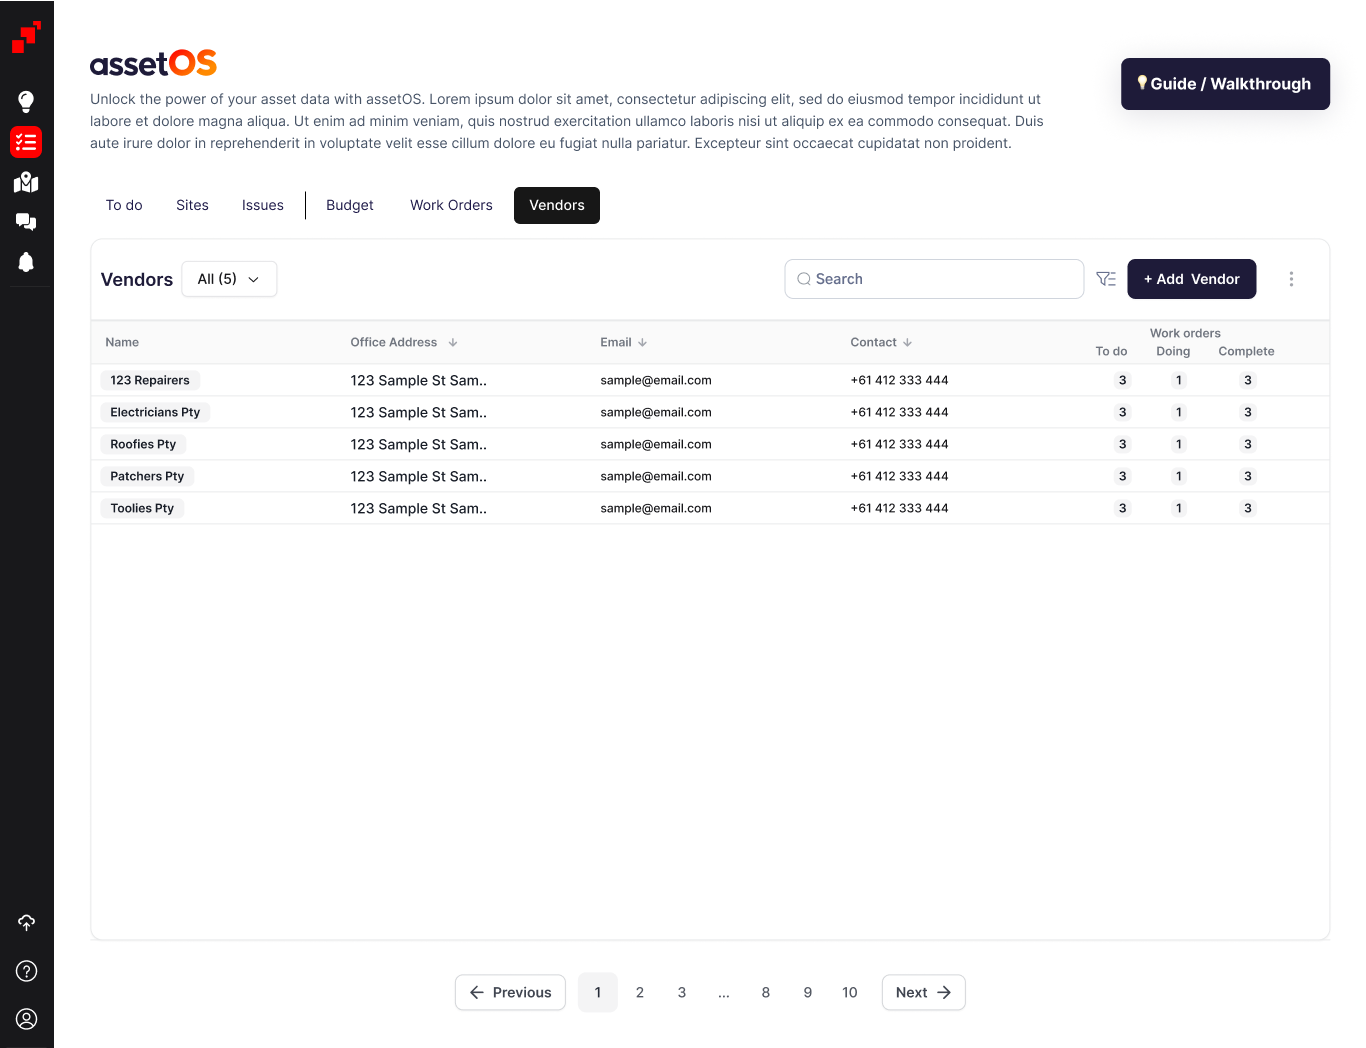The width and height of the screenshot is (1366, 1048).
Task: Click the three-dot overflow menu near Add Vendor
Action: click(x=1291, y=279)
